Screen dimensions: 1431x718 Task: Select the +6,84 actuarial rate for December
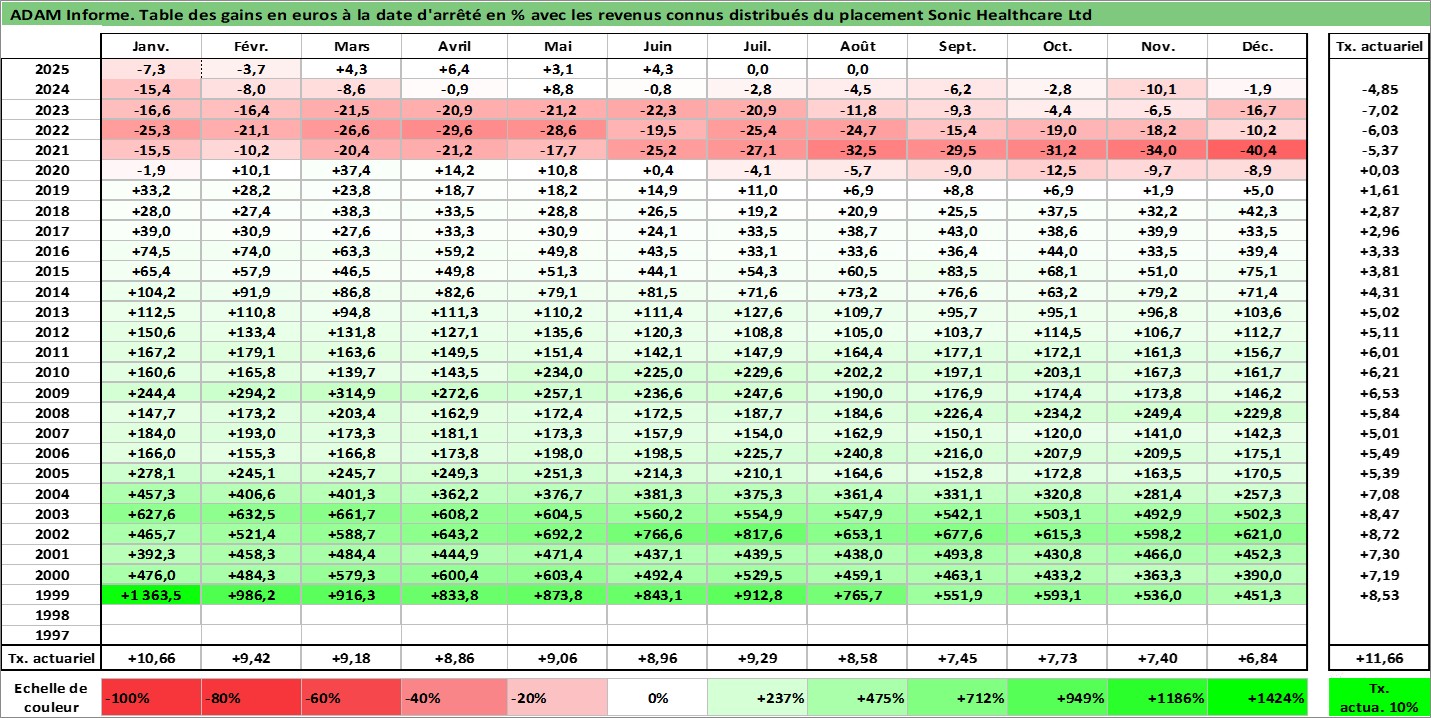(x=1258, y=658)
